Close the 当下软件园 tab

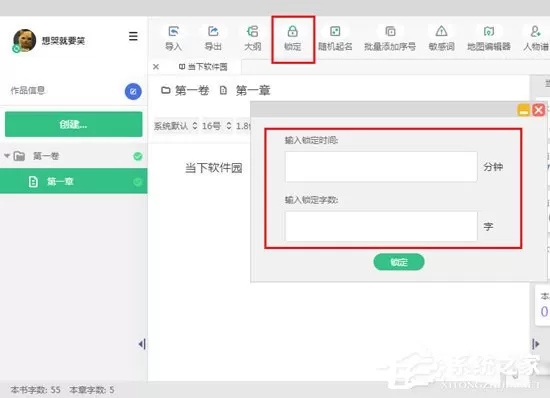point(156,67)
